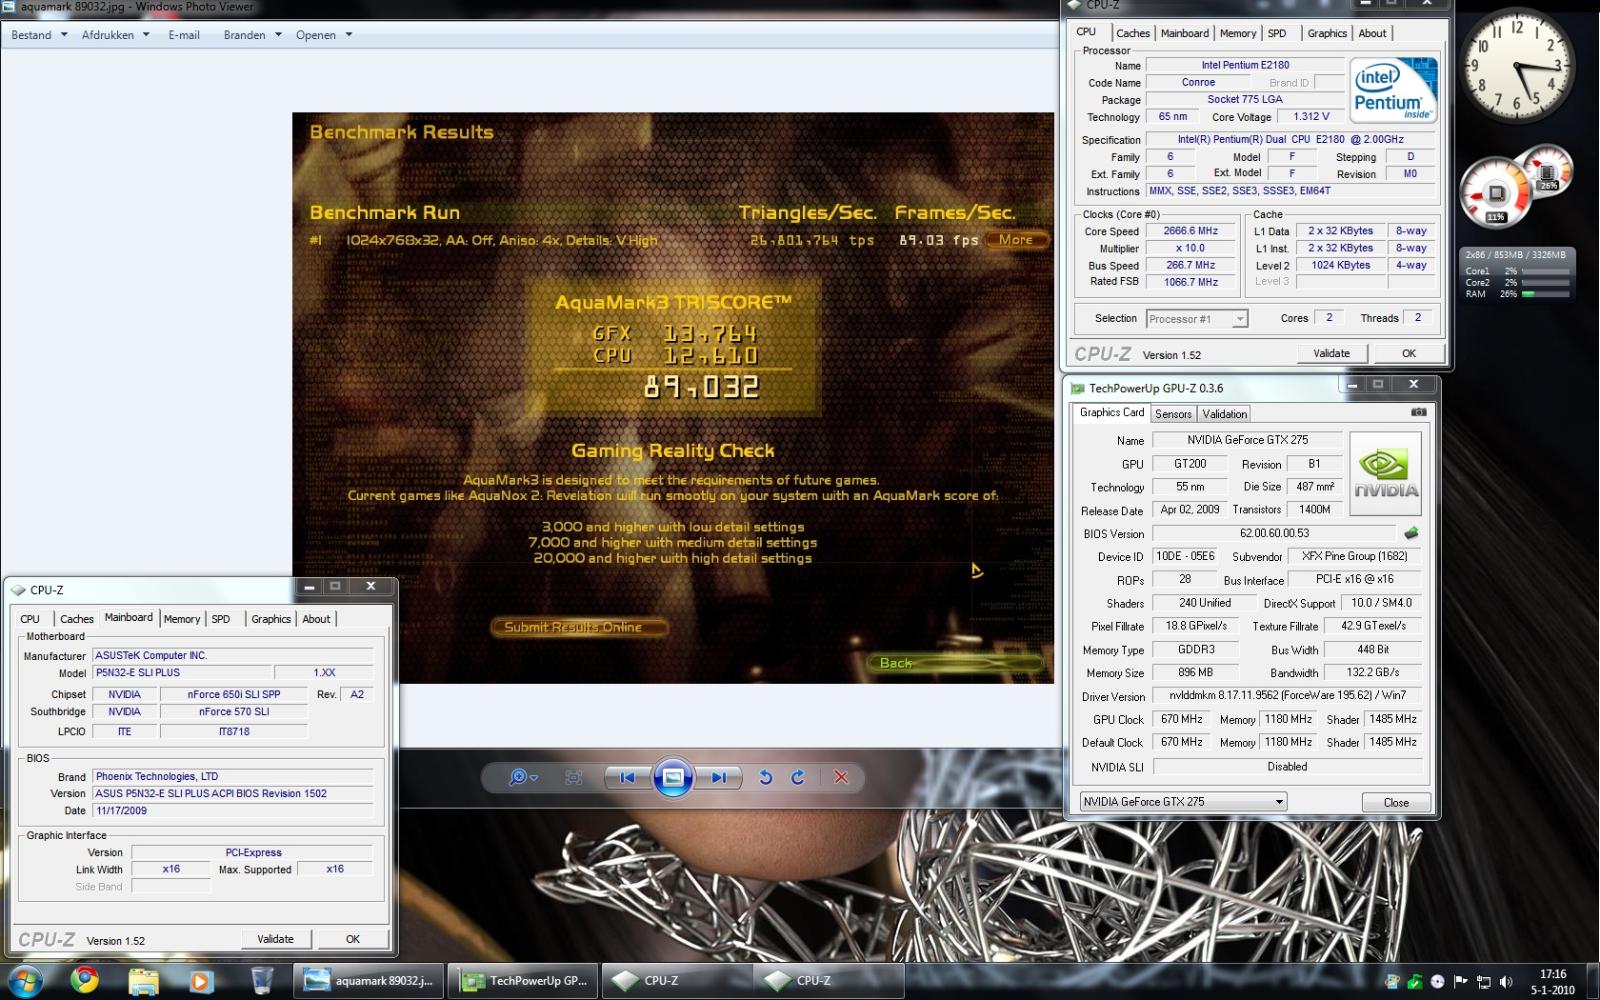
Task: Click the TechPowerUp GPU-Z taskbar button
Action: [524, 981]
